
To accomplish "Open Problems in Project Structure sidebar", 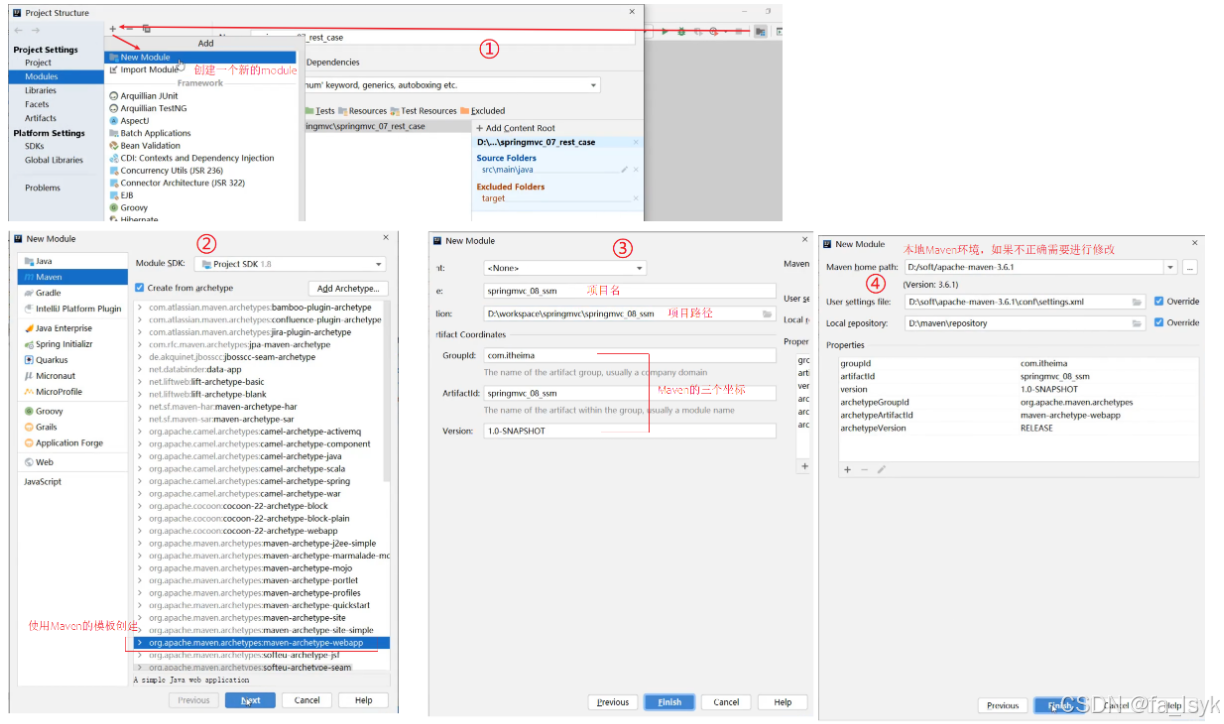I will click(43, 188).
